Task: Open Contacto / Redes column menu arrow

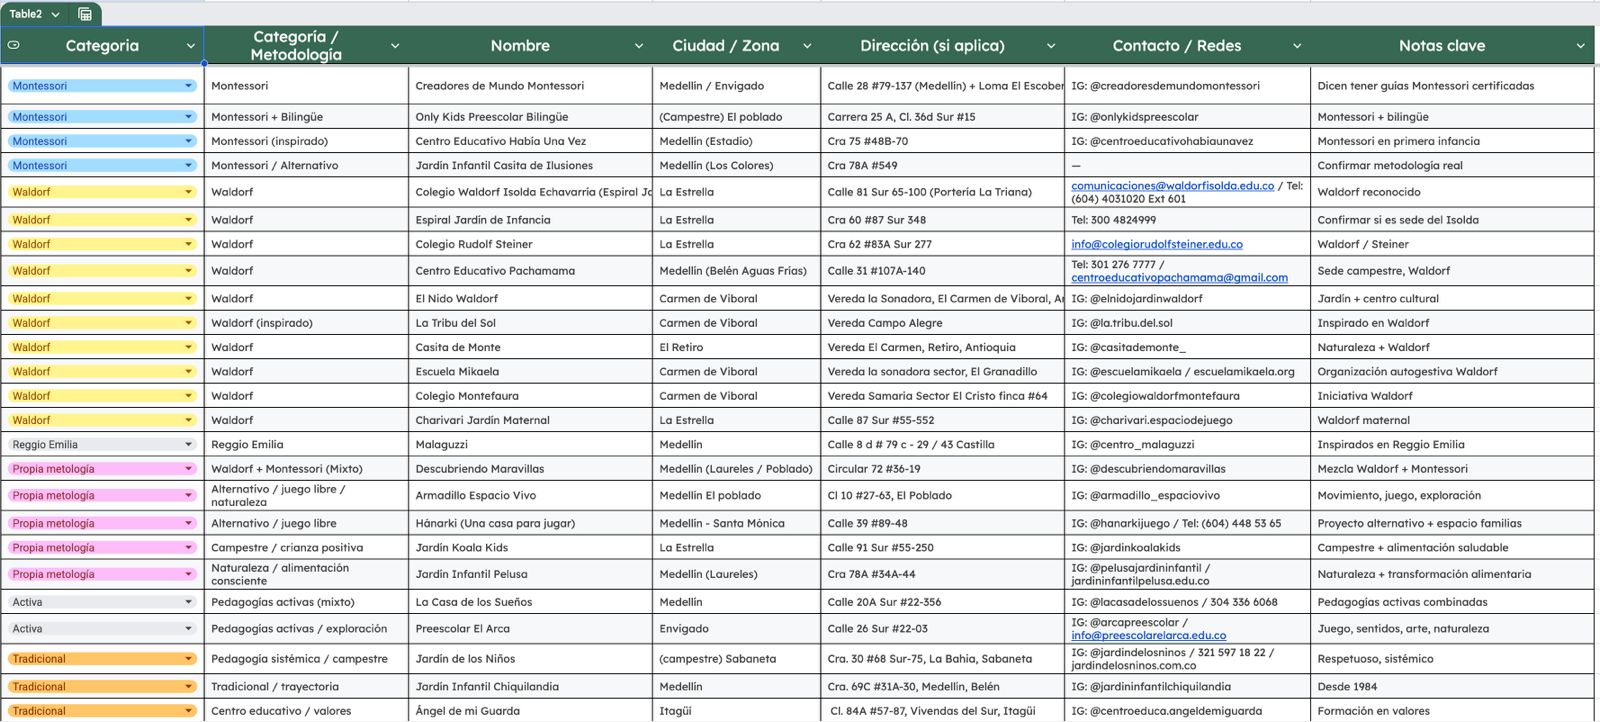Action: (x=1297, y=46)
